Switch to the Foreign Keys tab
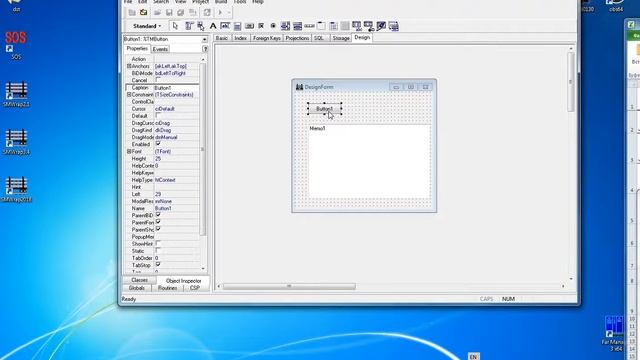Image resolution: width=640 pixels, height=360 pixels. [x=267, y=38]
